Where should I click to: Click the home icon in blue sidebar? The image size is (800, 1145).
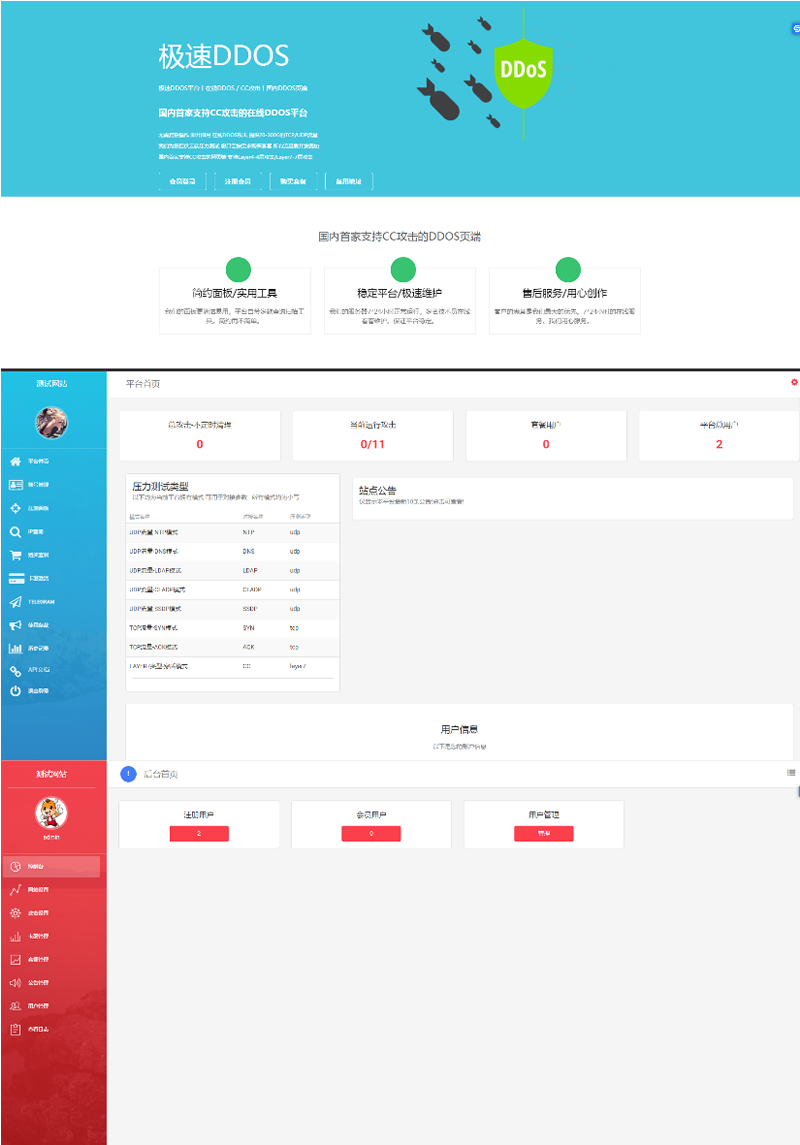pyautogui.click(x=15, y=461)
